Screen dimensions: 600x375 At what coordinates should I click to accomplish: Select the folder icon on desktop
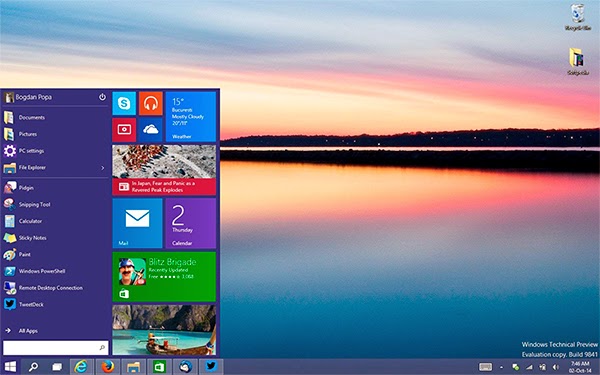click(578, 62)
